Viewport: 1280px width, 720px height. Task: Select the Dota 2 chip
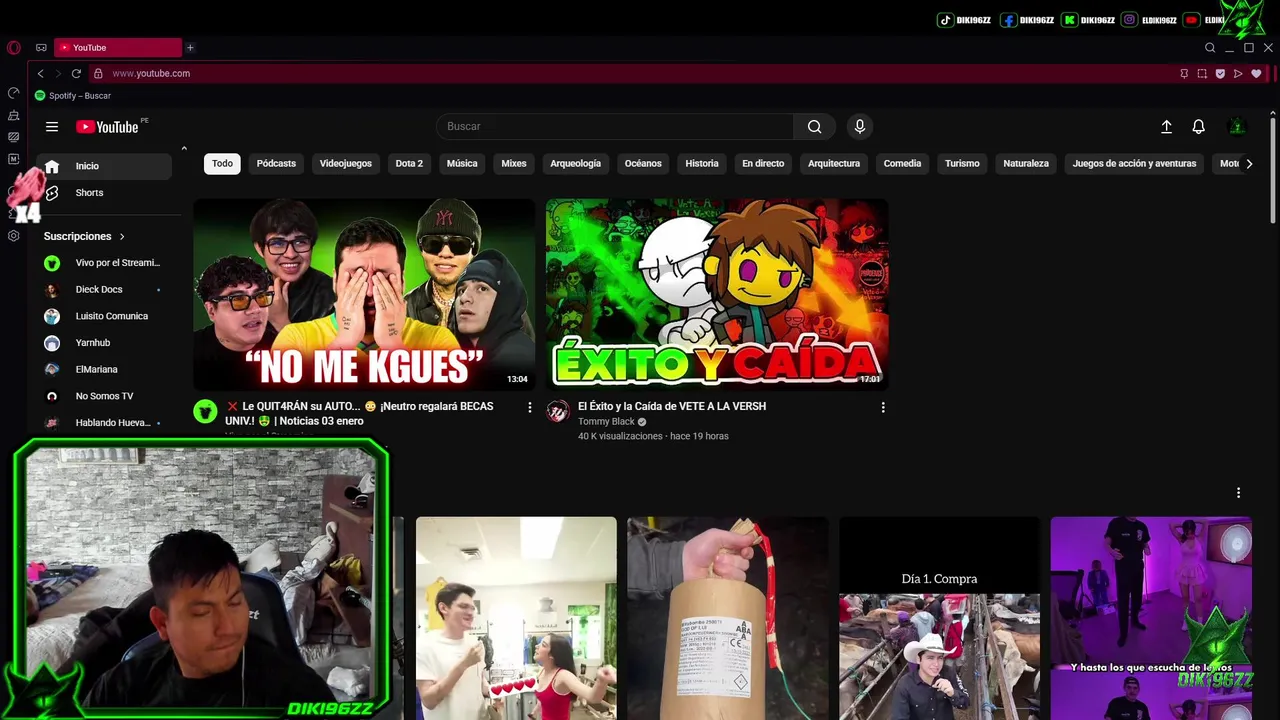[409, 163]
